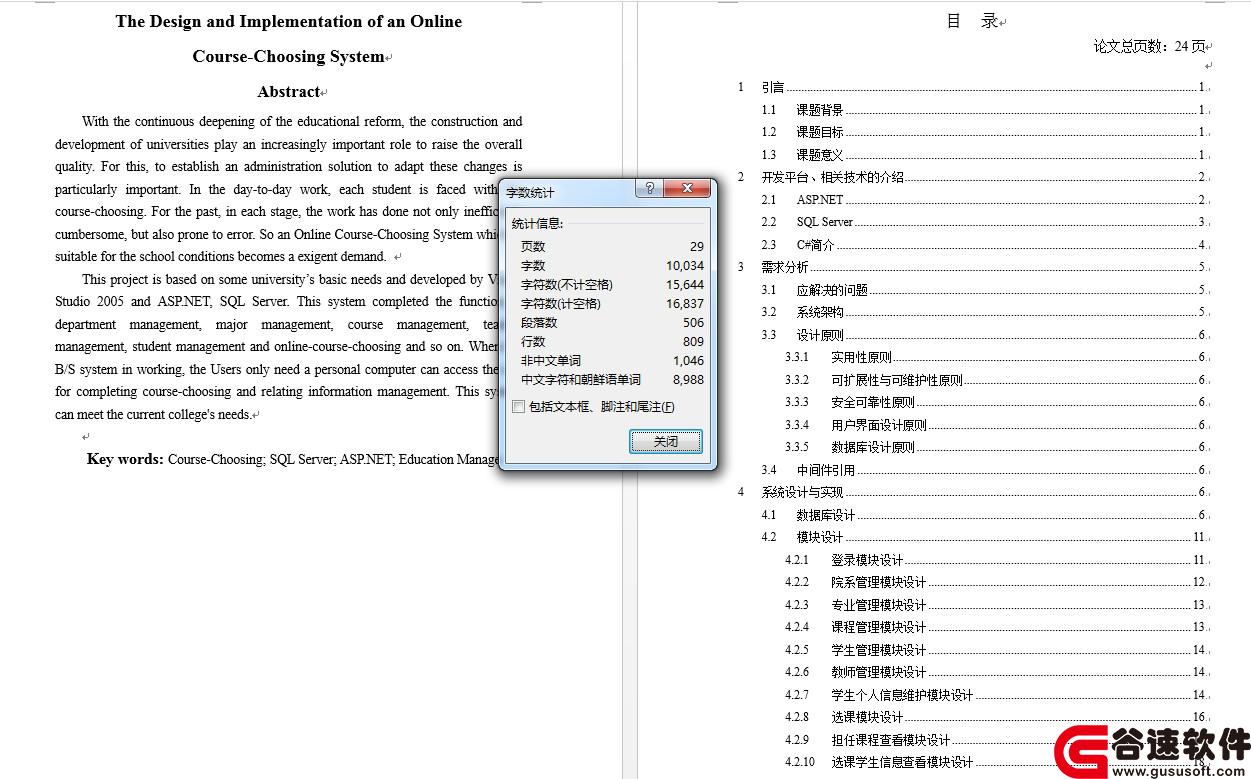Screen dimensions: 1251x779
Task: Click the title line The Design and Implementation
Action: point(288,21)
